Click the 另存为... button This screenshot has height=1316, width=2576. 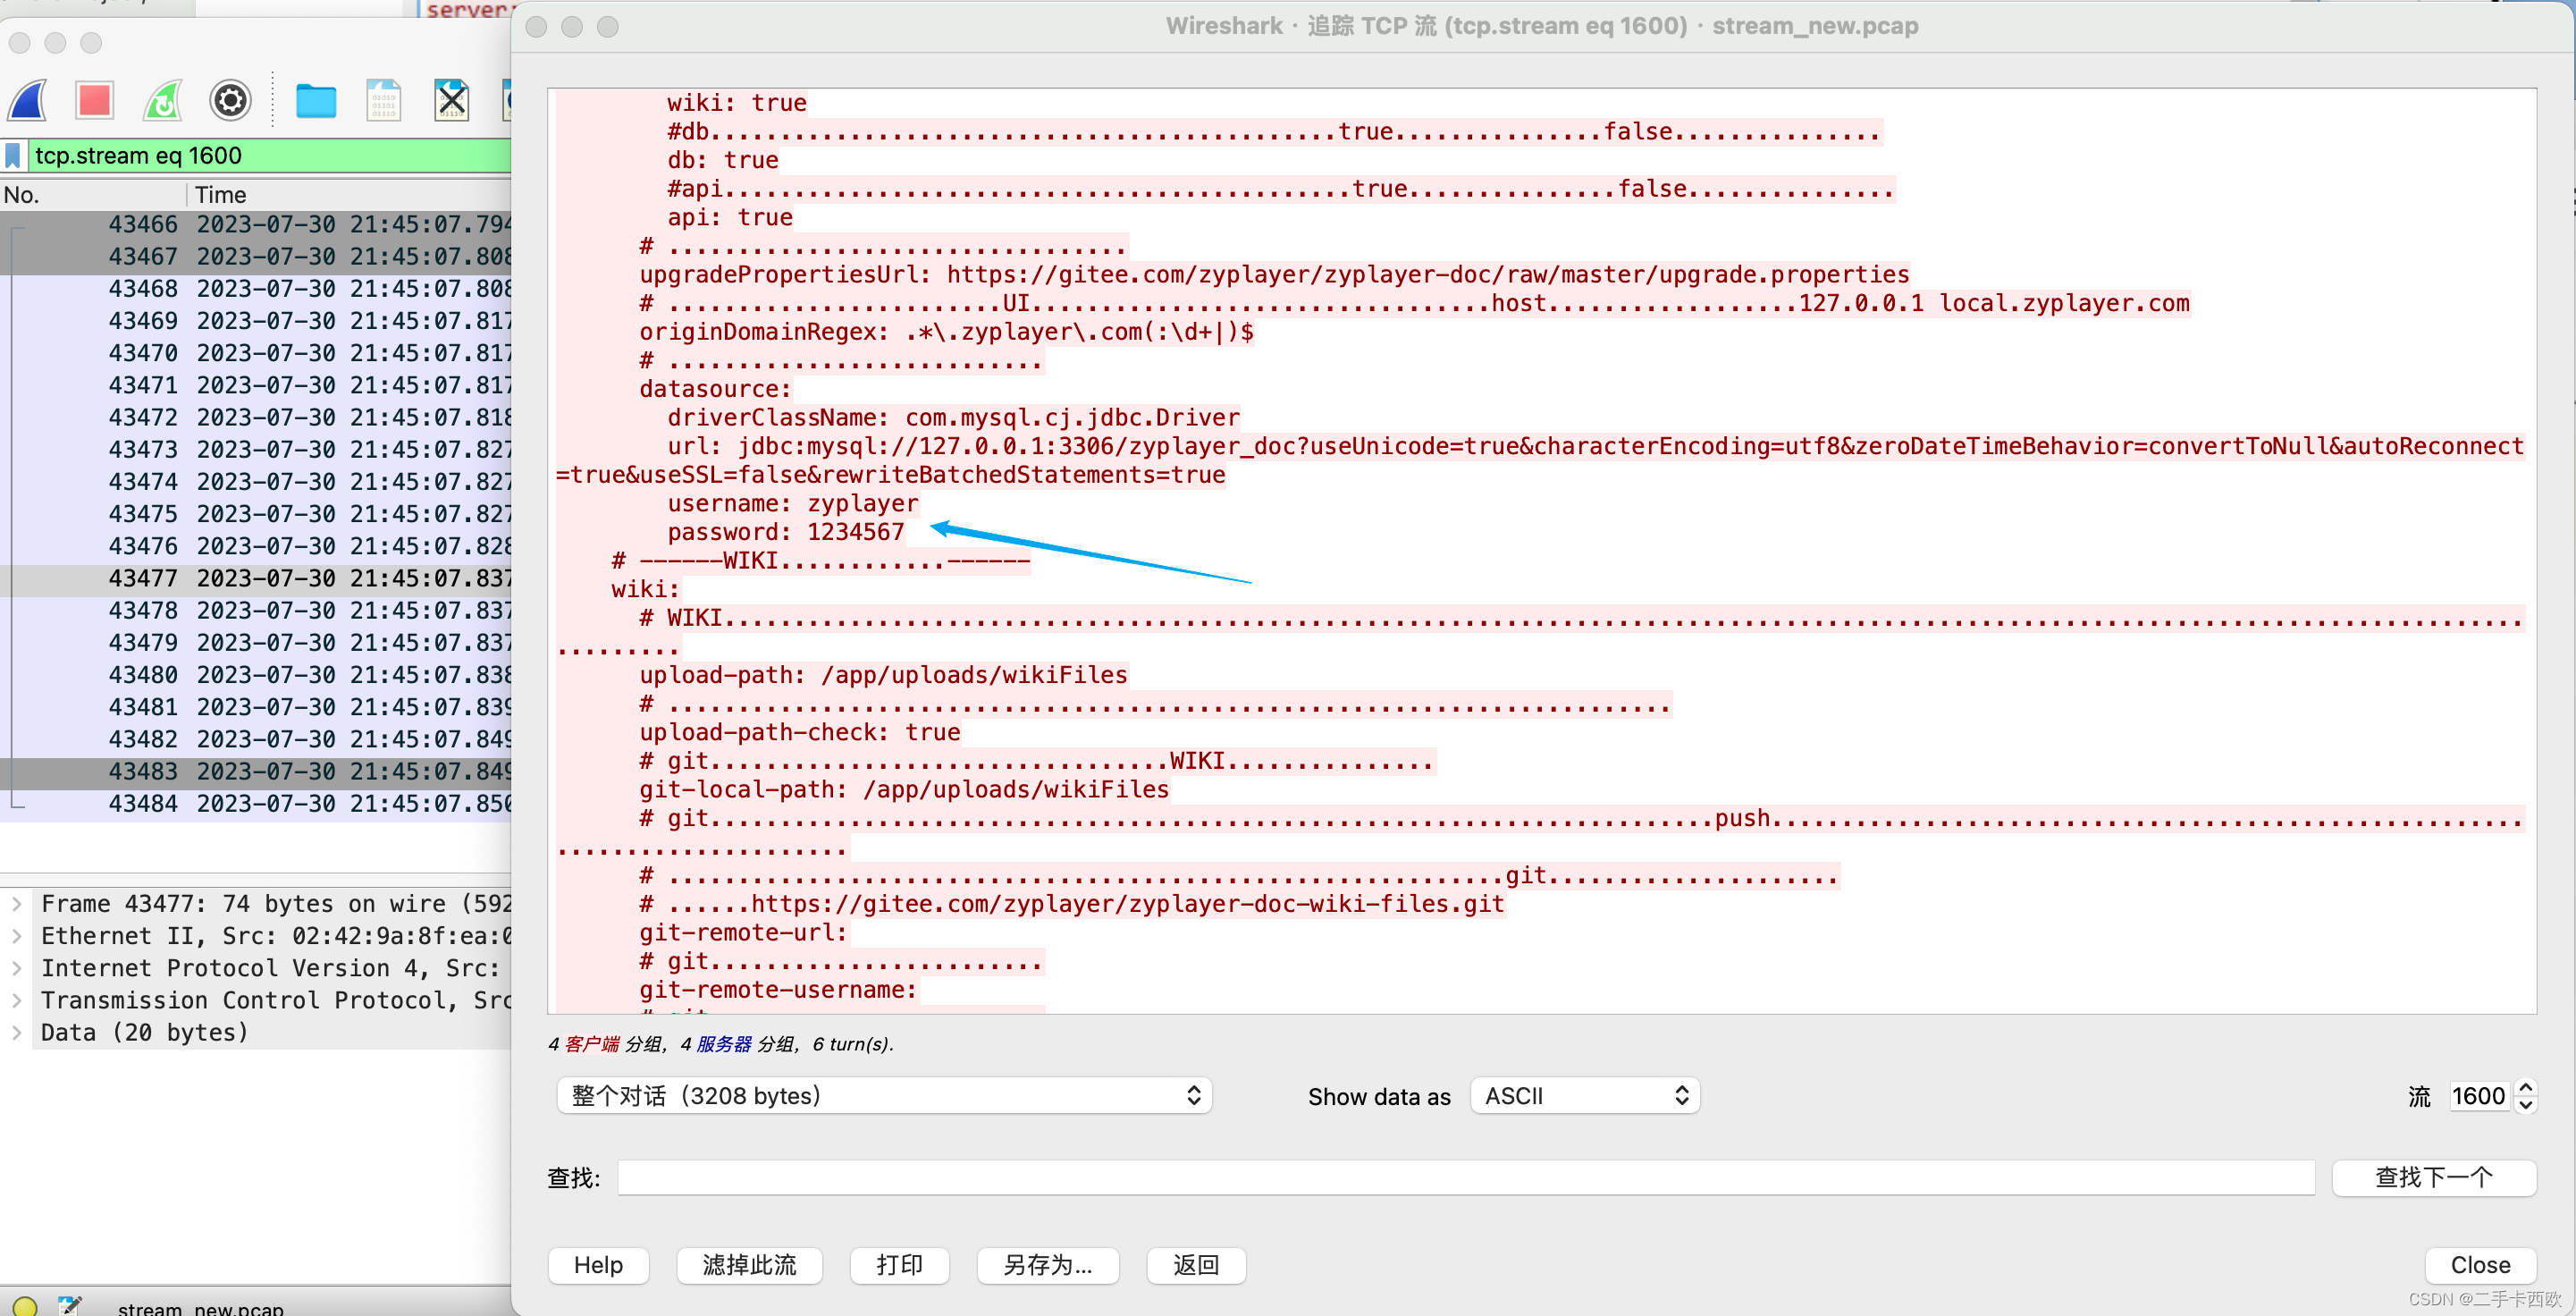pos(1047,1265)
